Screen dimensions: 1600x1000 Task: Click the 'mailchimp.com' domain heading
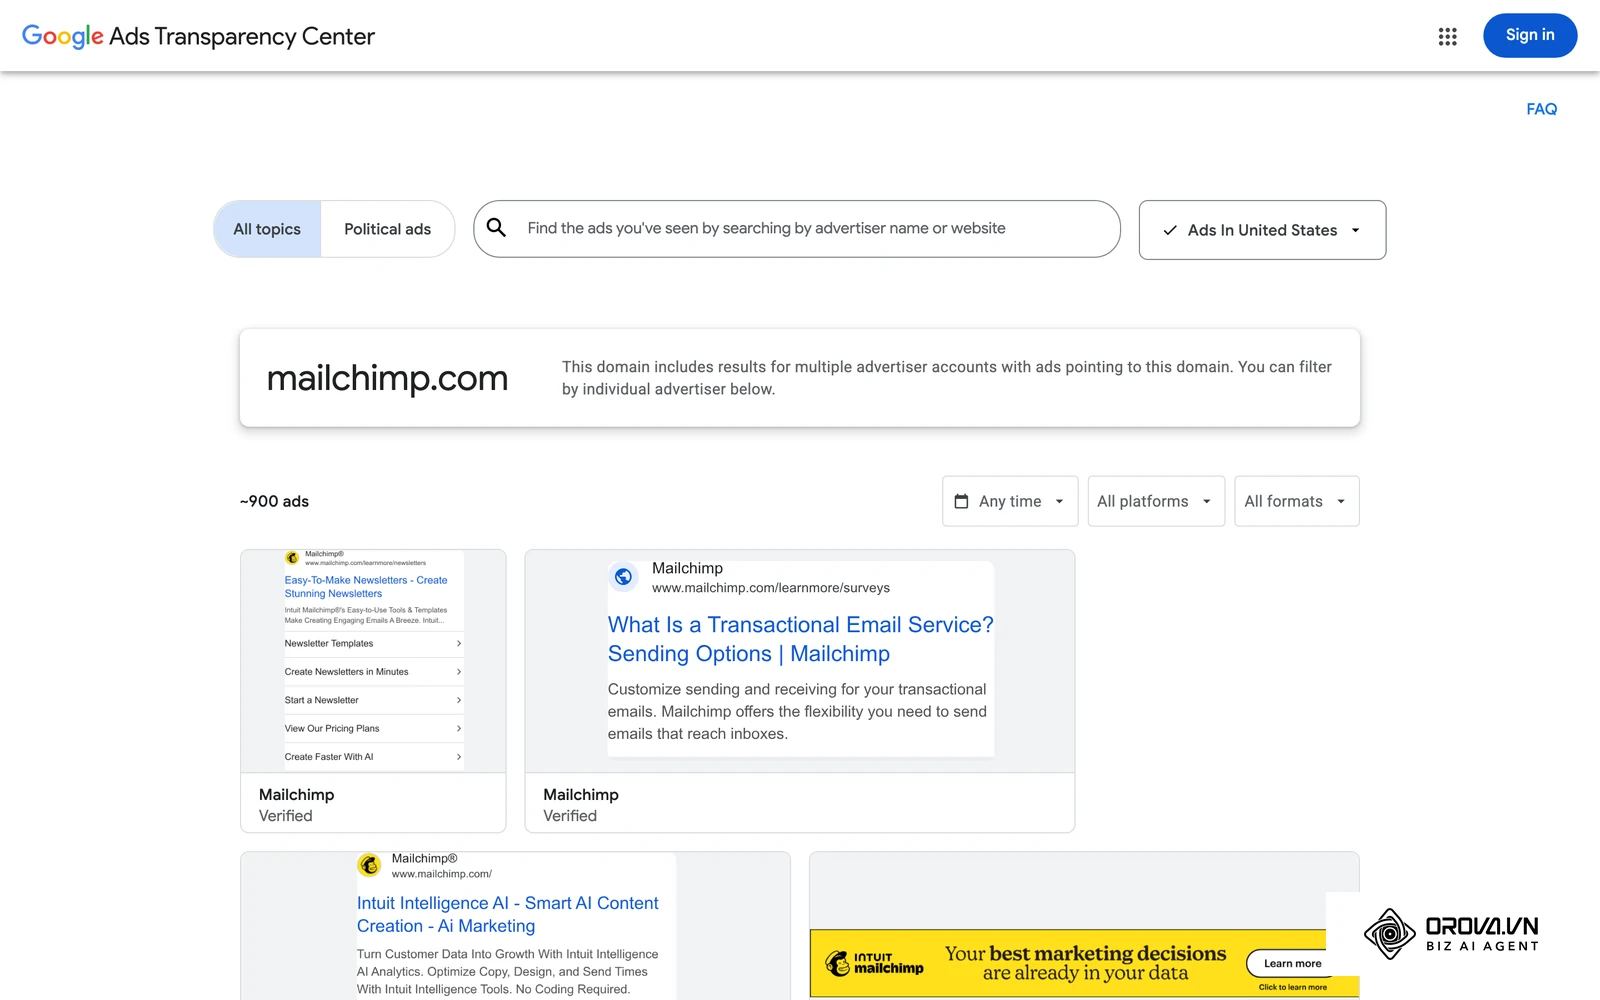(387, 378)
